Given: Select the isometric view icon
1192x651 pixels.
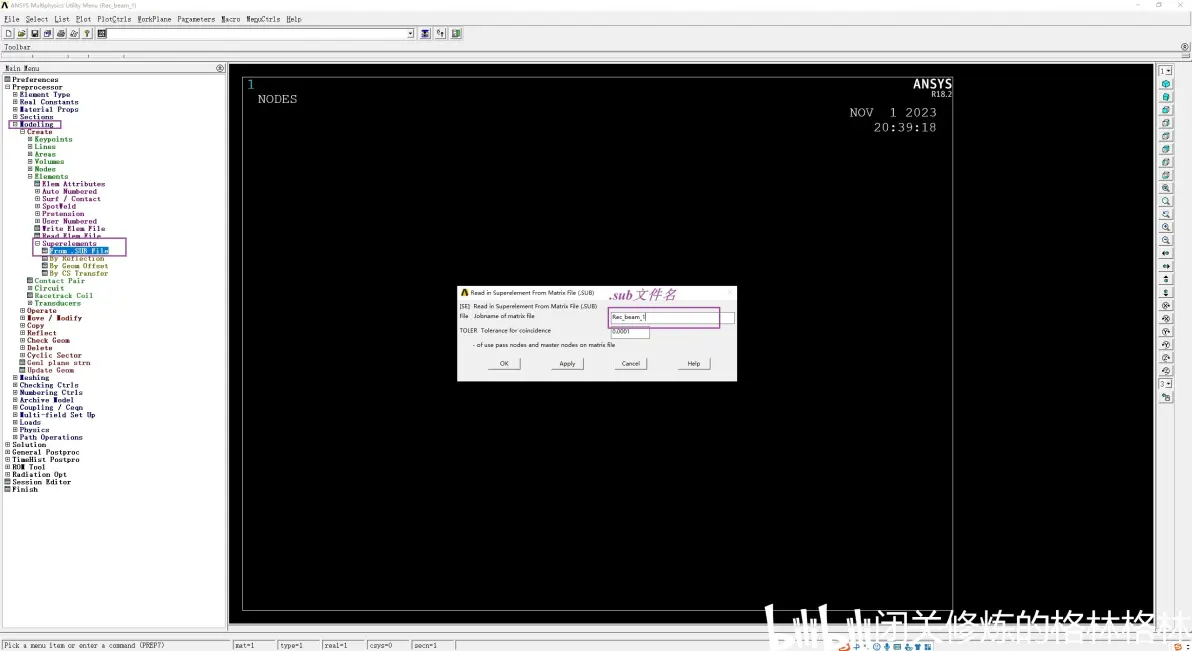Looking at the screenshot, I should tap(1165, 84).
